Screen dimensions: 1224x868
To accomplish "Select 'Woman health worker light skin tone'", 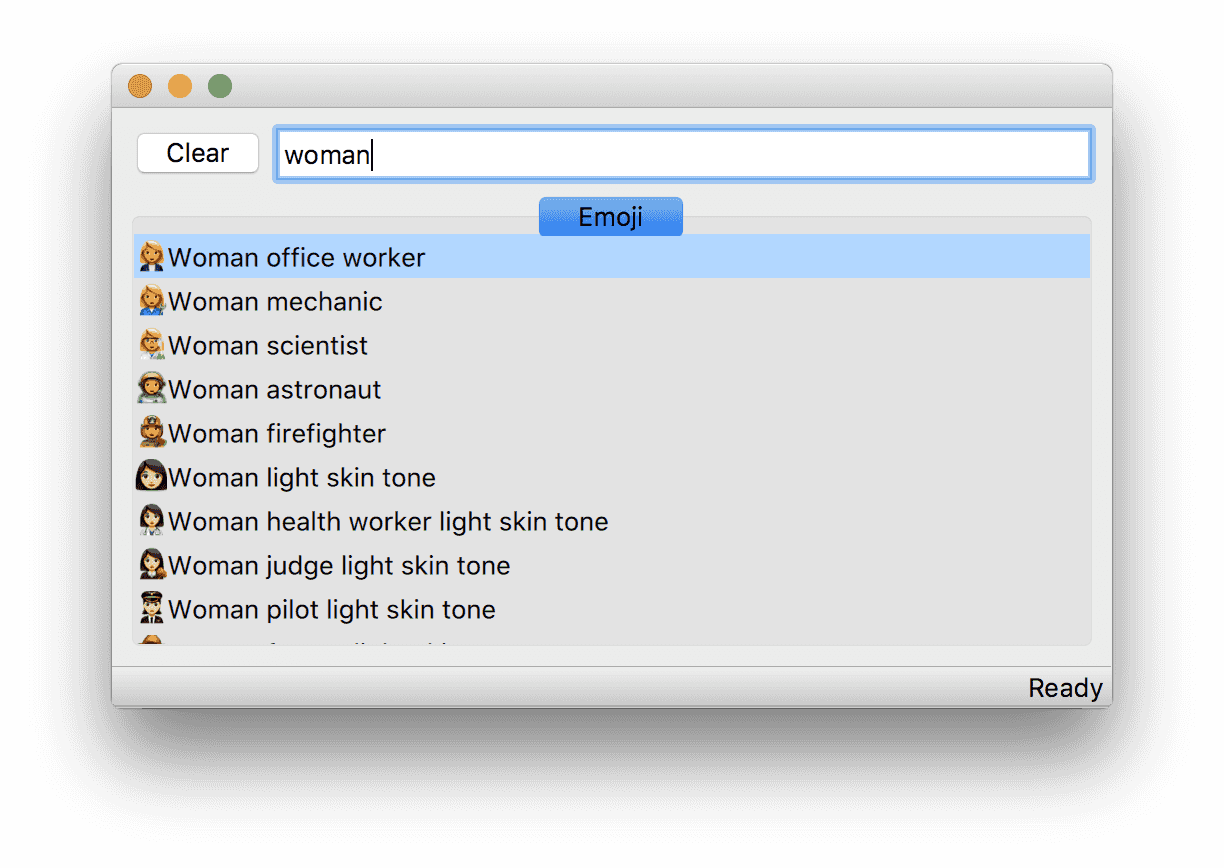I will [x=388, y=522].
